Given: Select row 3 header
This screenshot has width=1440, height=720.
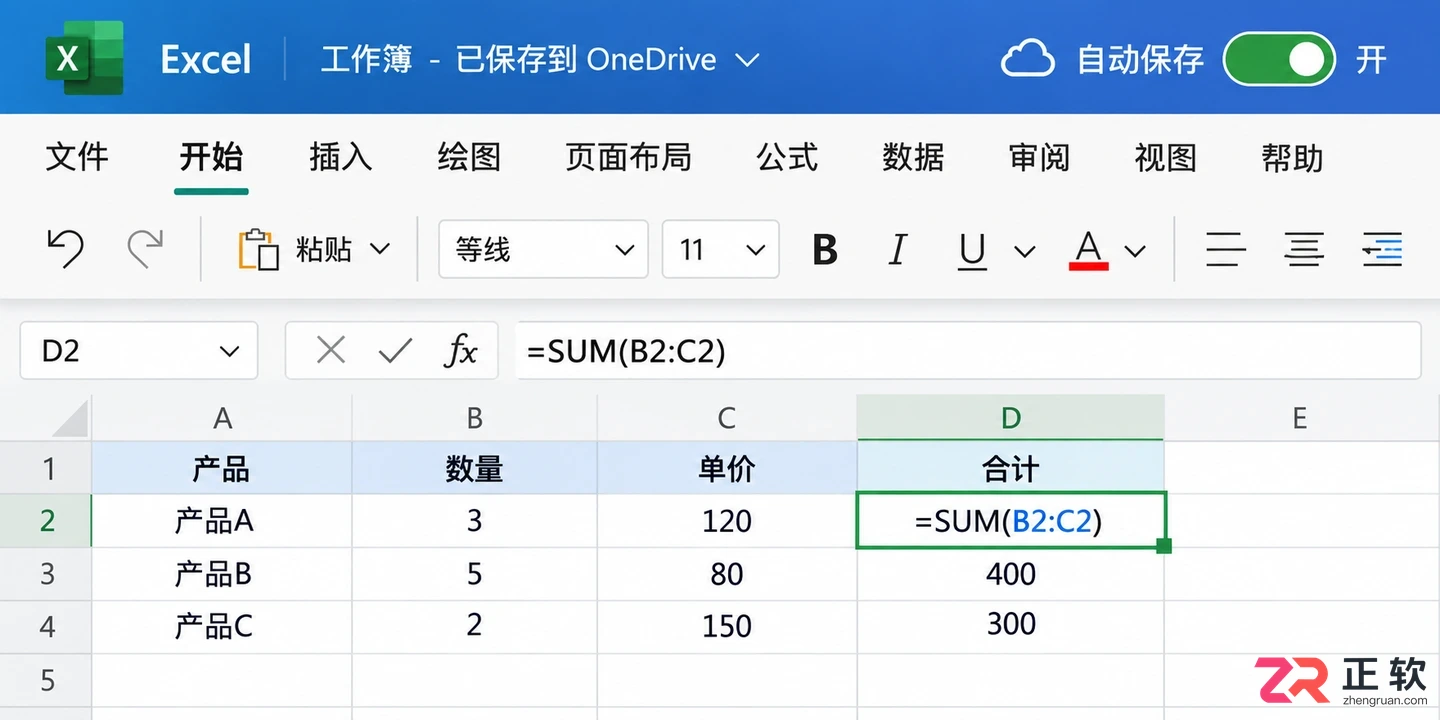Looking at the screenshot, I should pyautogui.click(x=46, y=574).
